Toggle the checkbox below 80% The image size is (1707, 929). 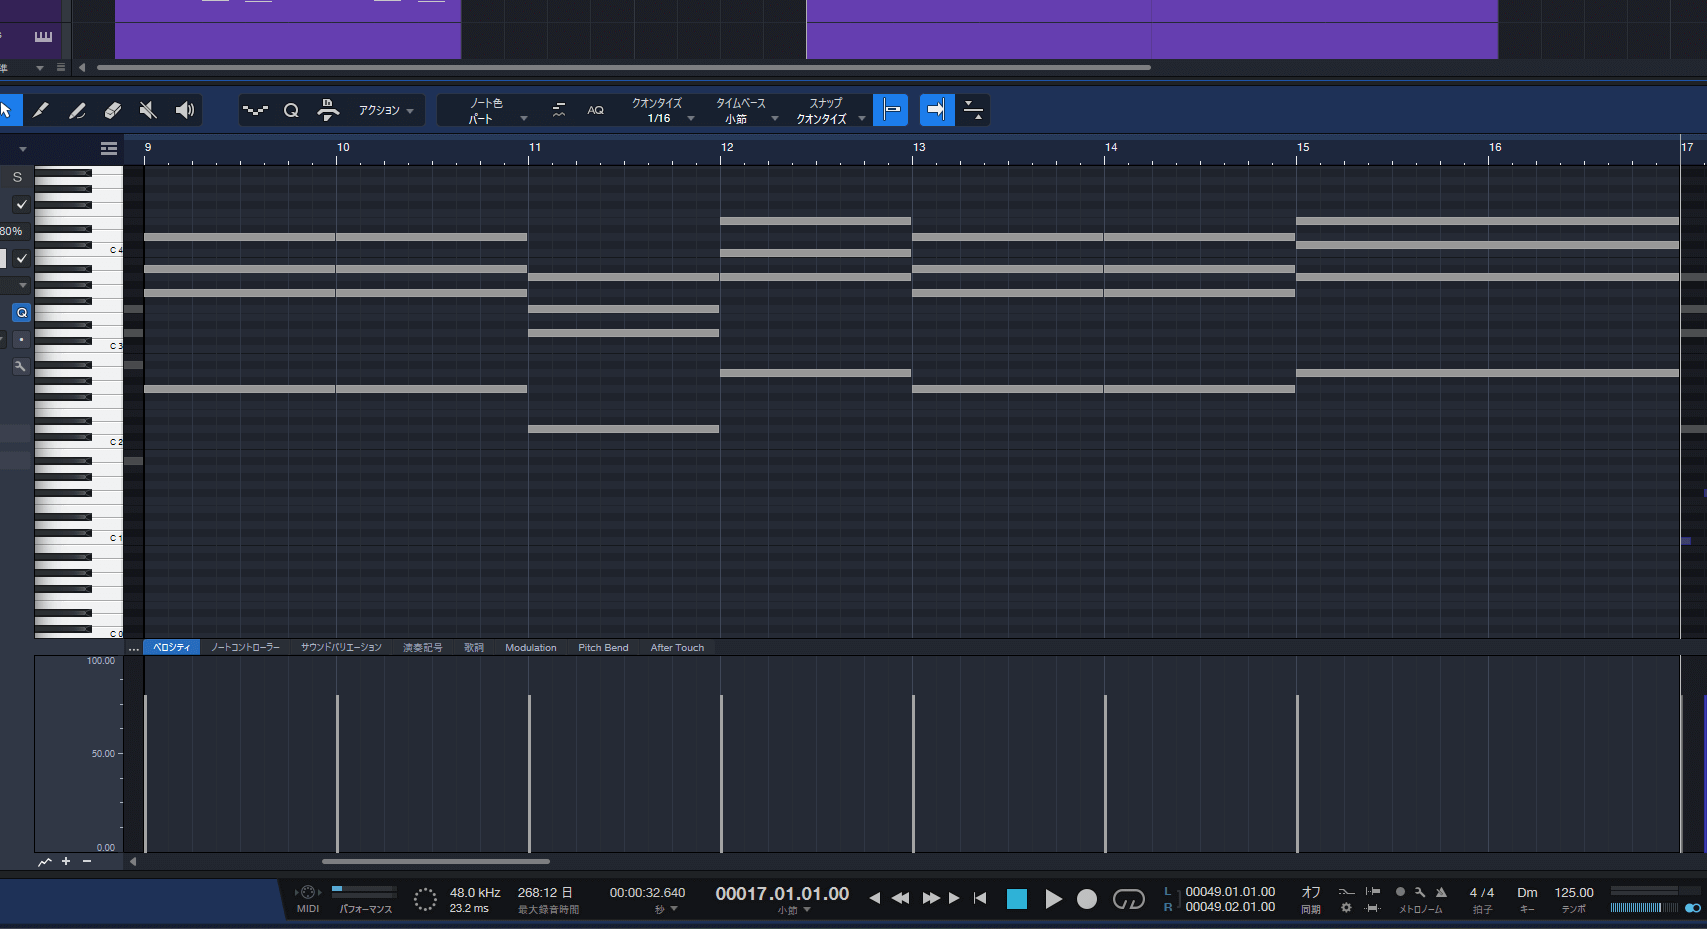21,258
